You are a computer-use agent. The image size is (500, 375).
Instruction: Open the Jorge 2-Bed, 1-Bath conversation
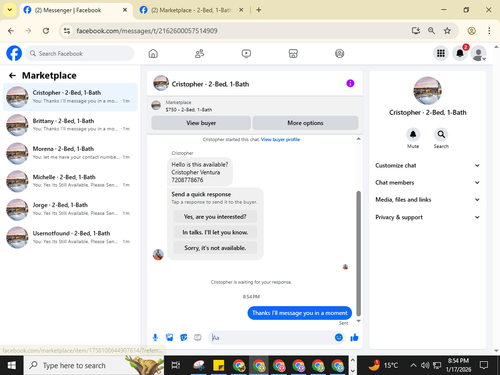(x=70, y=209)
